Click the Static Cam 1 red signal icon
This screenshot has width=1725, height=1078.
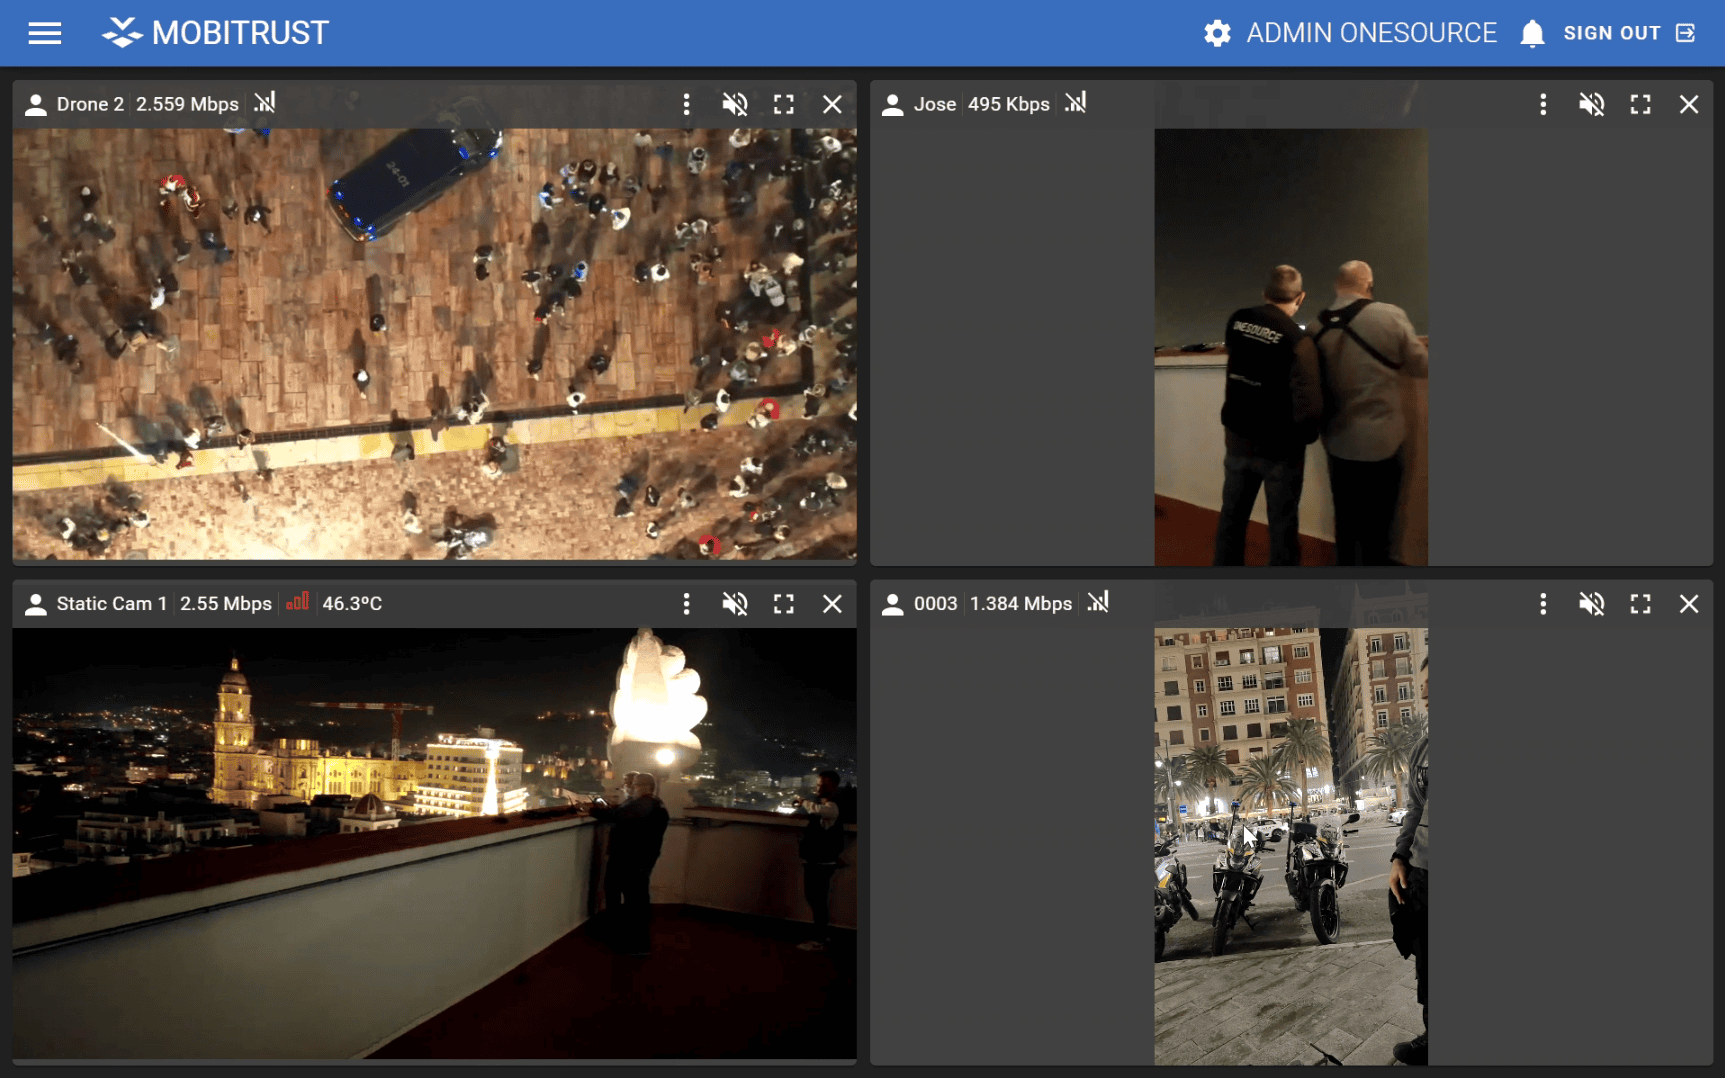coord(297,602)
